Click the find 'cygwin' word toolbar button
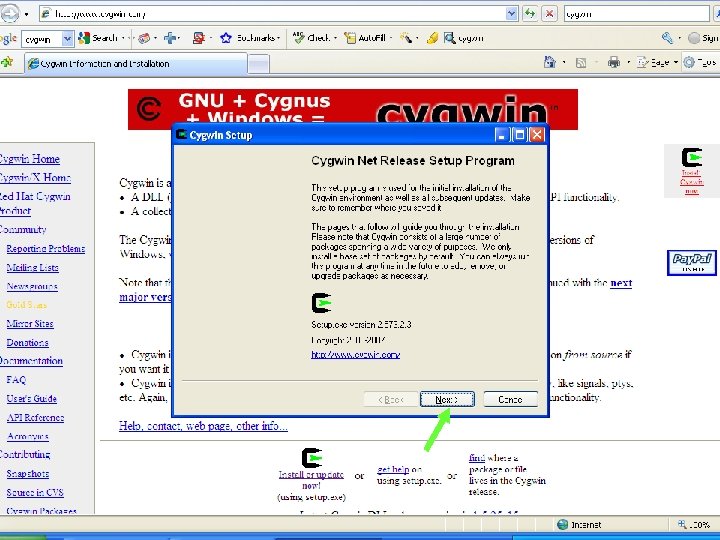The height and width of the screenshot is (540, 720). tap(464, 38)
